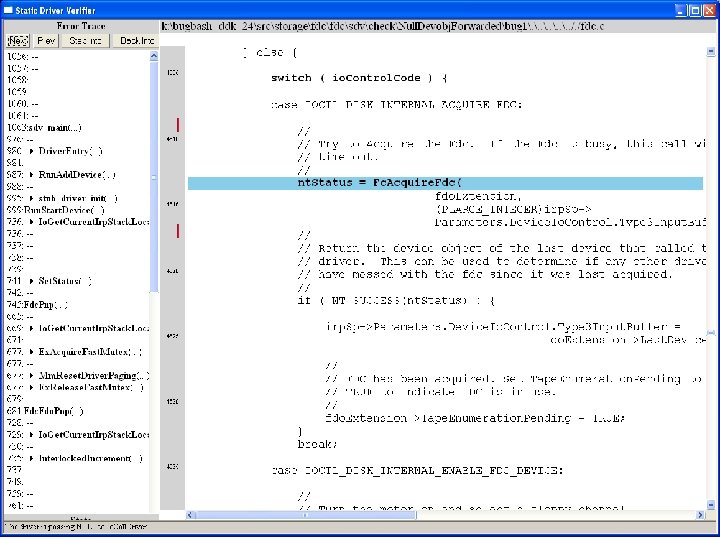Click the if ( NT_SUCCESS(ntStatus) ) line
The image size is (720, 540).
click(x=396, y=301)
